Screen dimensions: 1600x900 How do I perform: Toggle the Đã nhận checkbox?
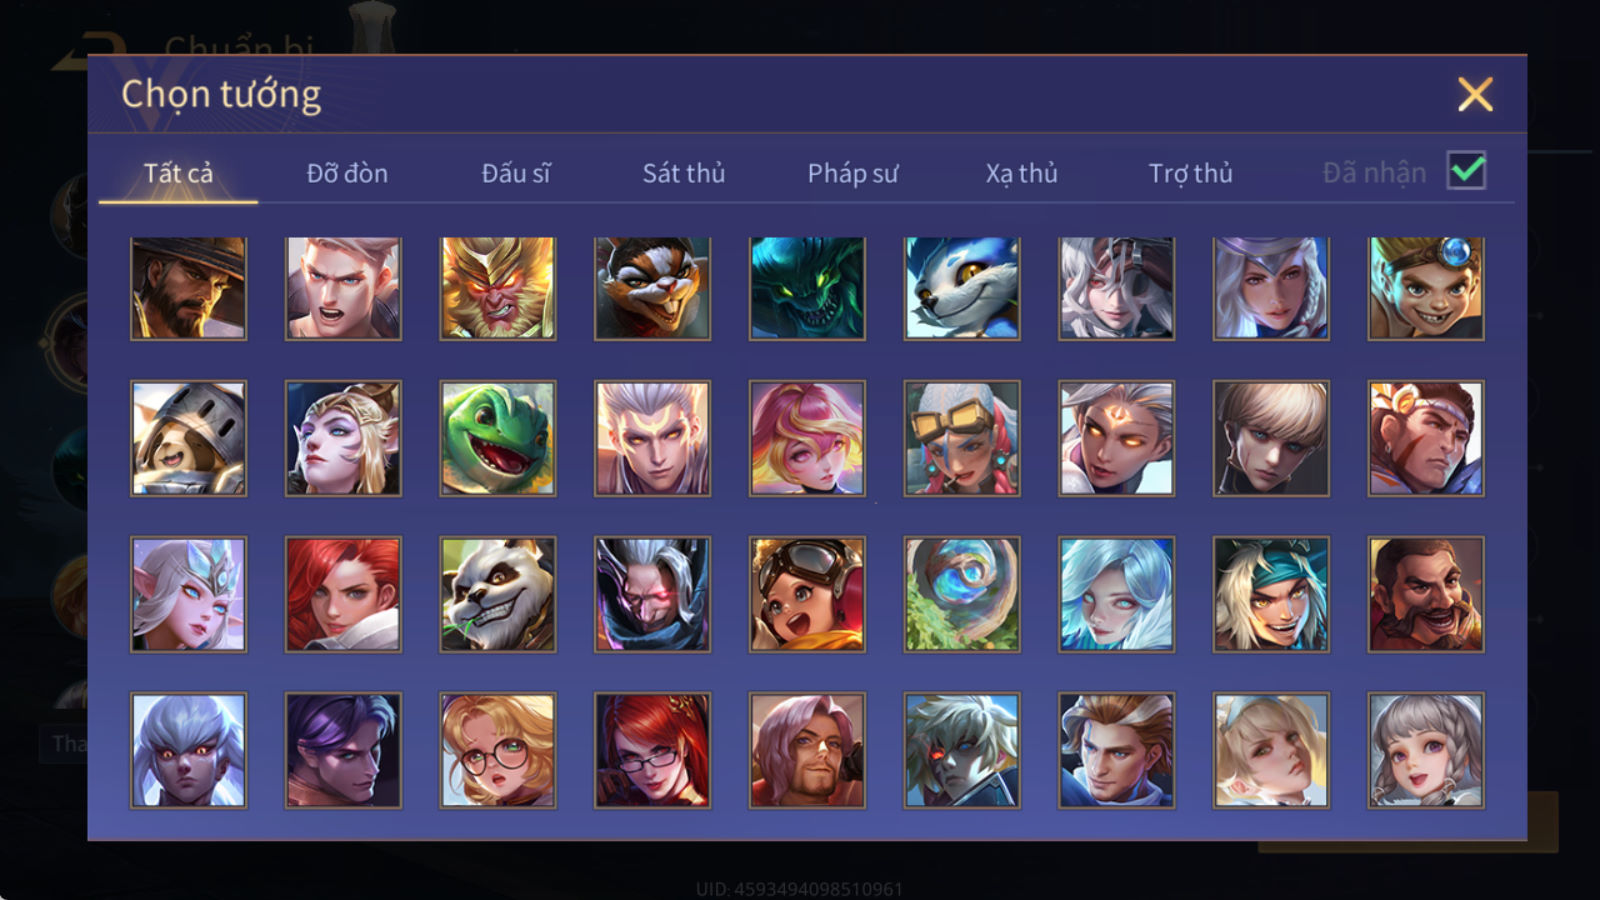[x=1466, y=171]
